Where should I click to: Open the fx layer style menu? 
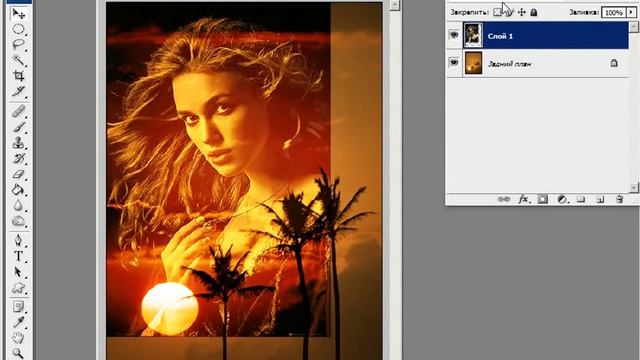(x=523, y=199)
